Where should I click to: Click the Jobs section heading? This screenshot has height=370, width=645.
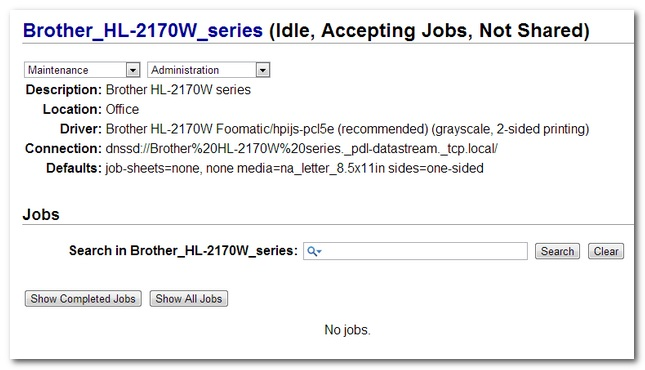41,214
